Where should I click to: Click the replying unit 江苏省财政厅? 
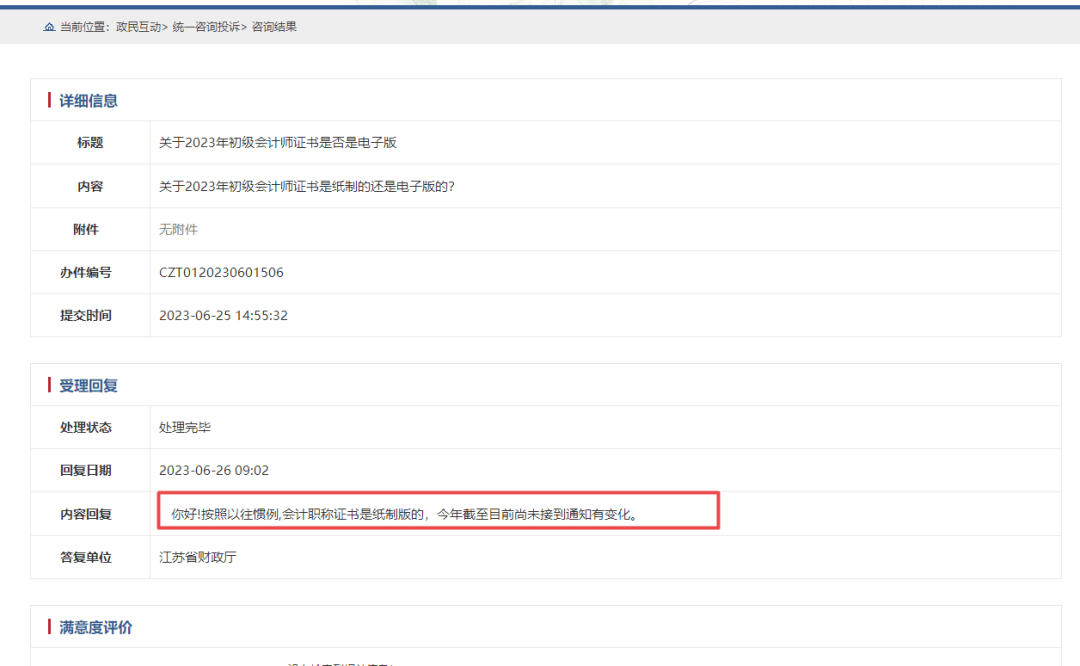[198, 557]
